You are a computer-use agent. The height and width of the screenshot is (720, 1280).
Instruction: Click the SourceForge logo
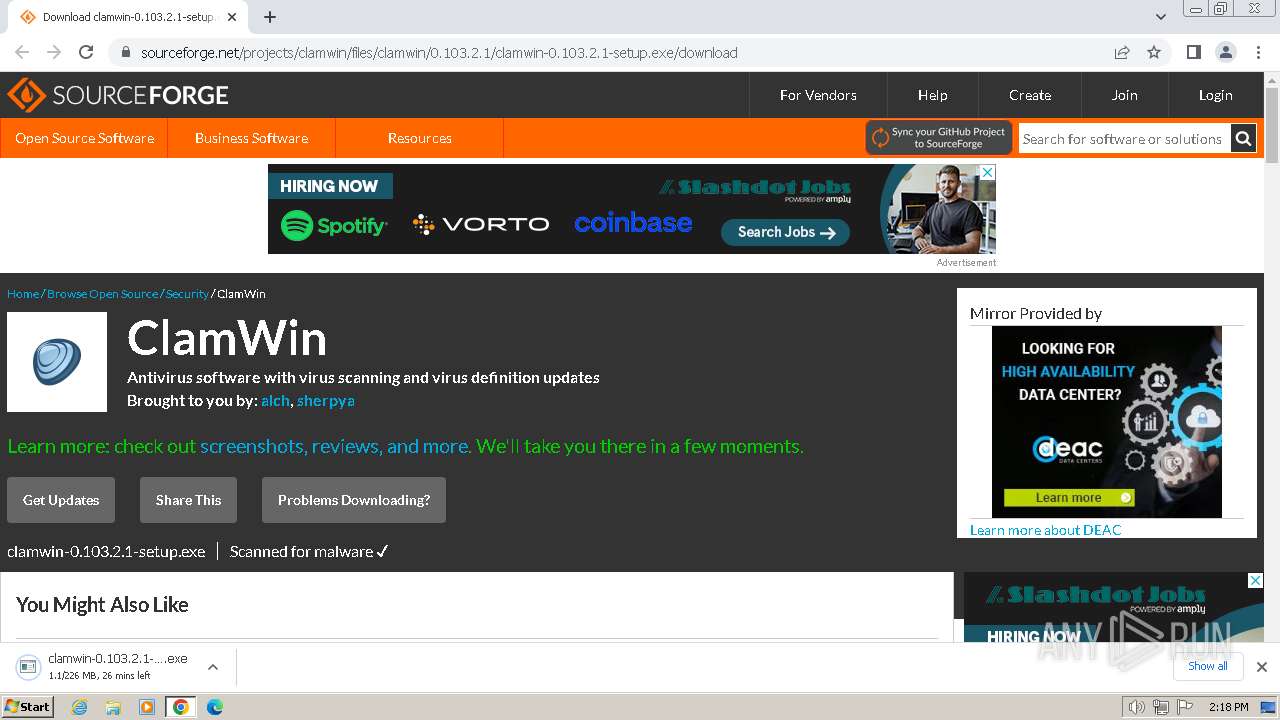coord(118,95)
